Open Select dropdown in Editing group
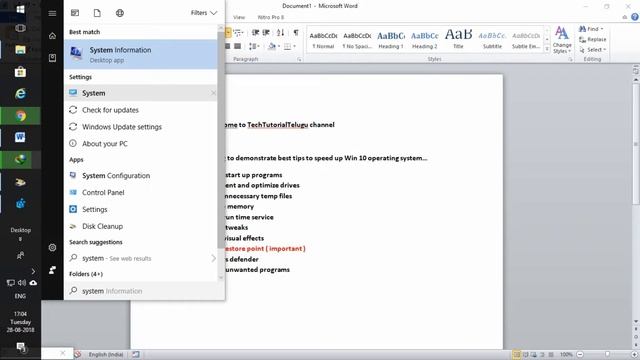The height and width of the screenshot is (360, 640). click(x=593, y=50)
